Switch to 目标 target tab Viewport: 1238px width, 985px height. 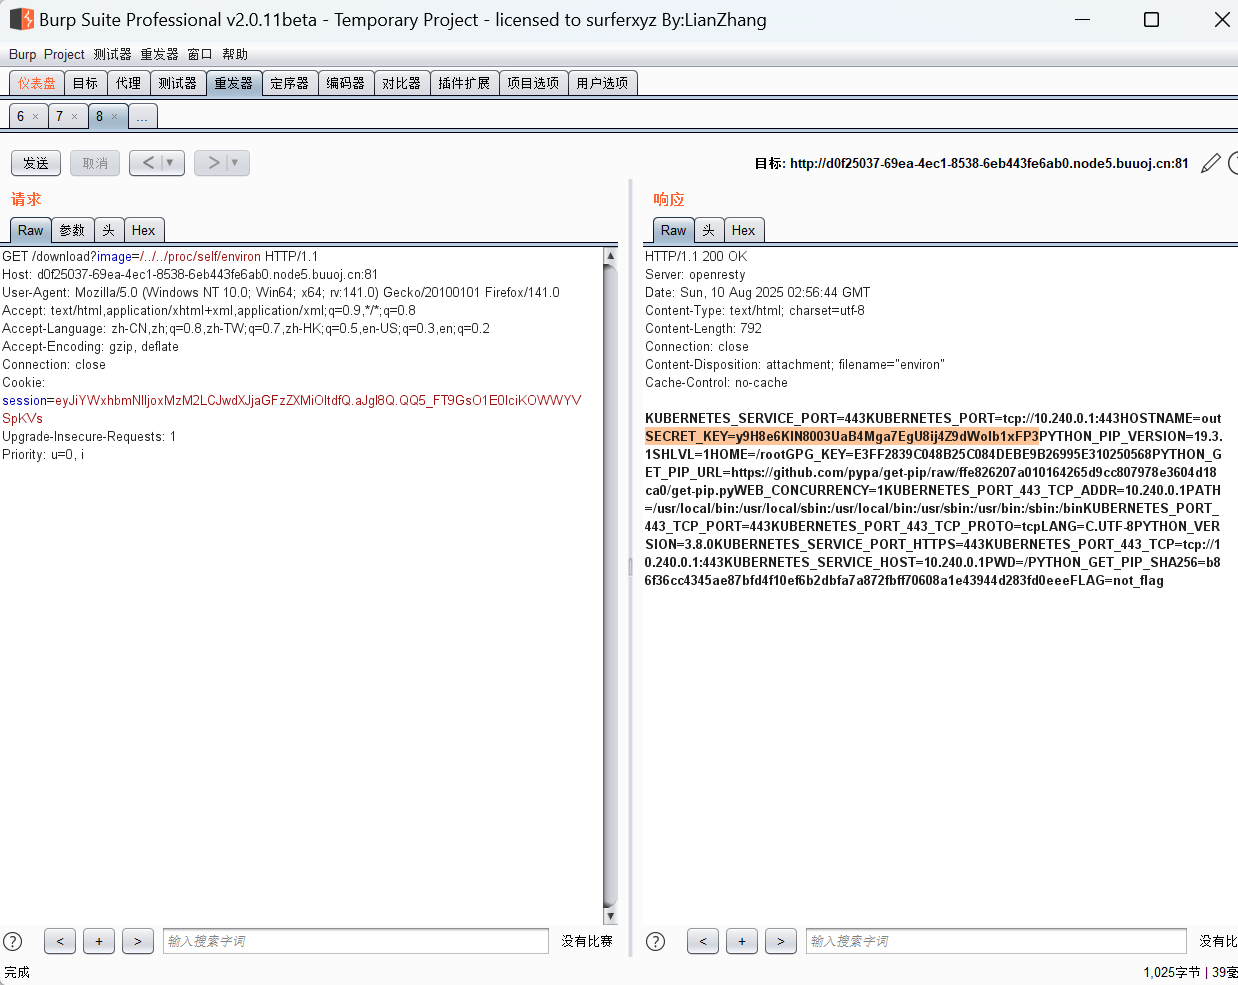(85, 83)
